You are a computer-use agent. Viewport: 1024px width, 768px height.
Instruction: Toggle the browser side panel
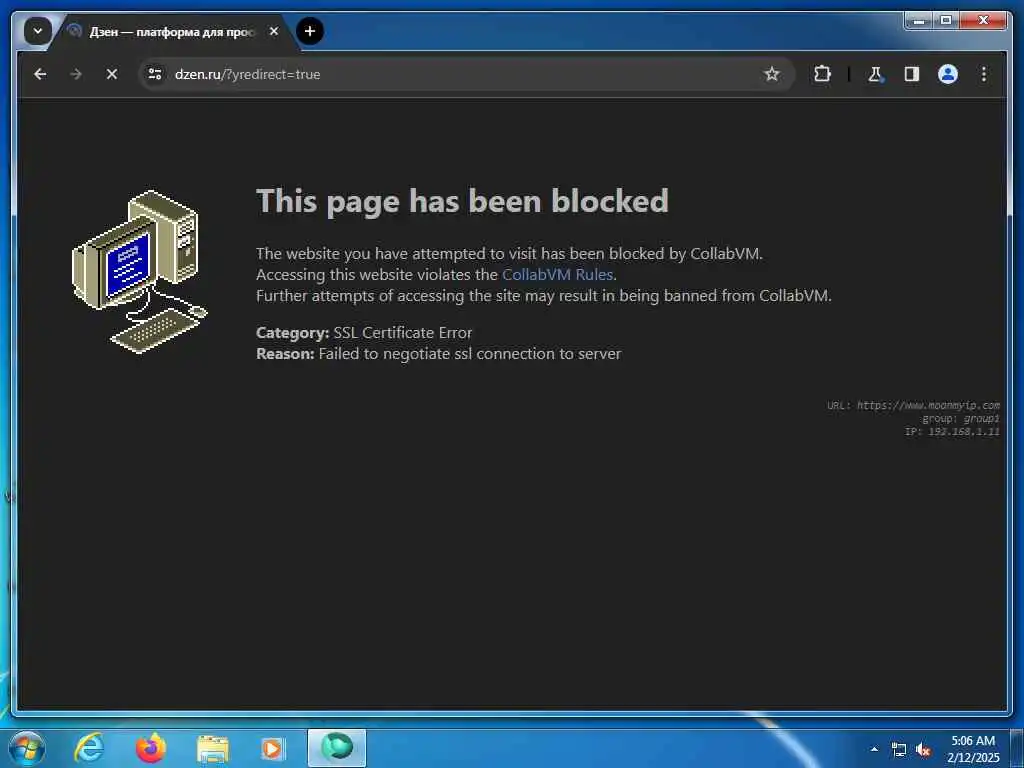[912, 74]
